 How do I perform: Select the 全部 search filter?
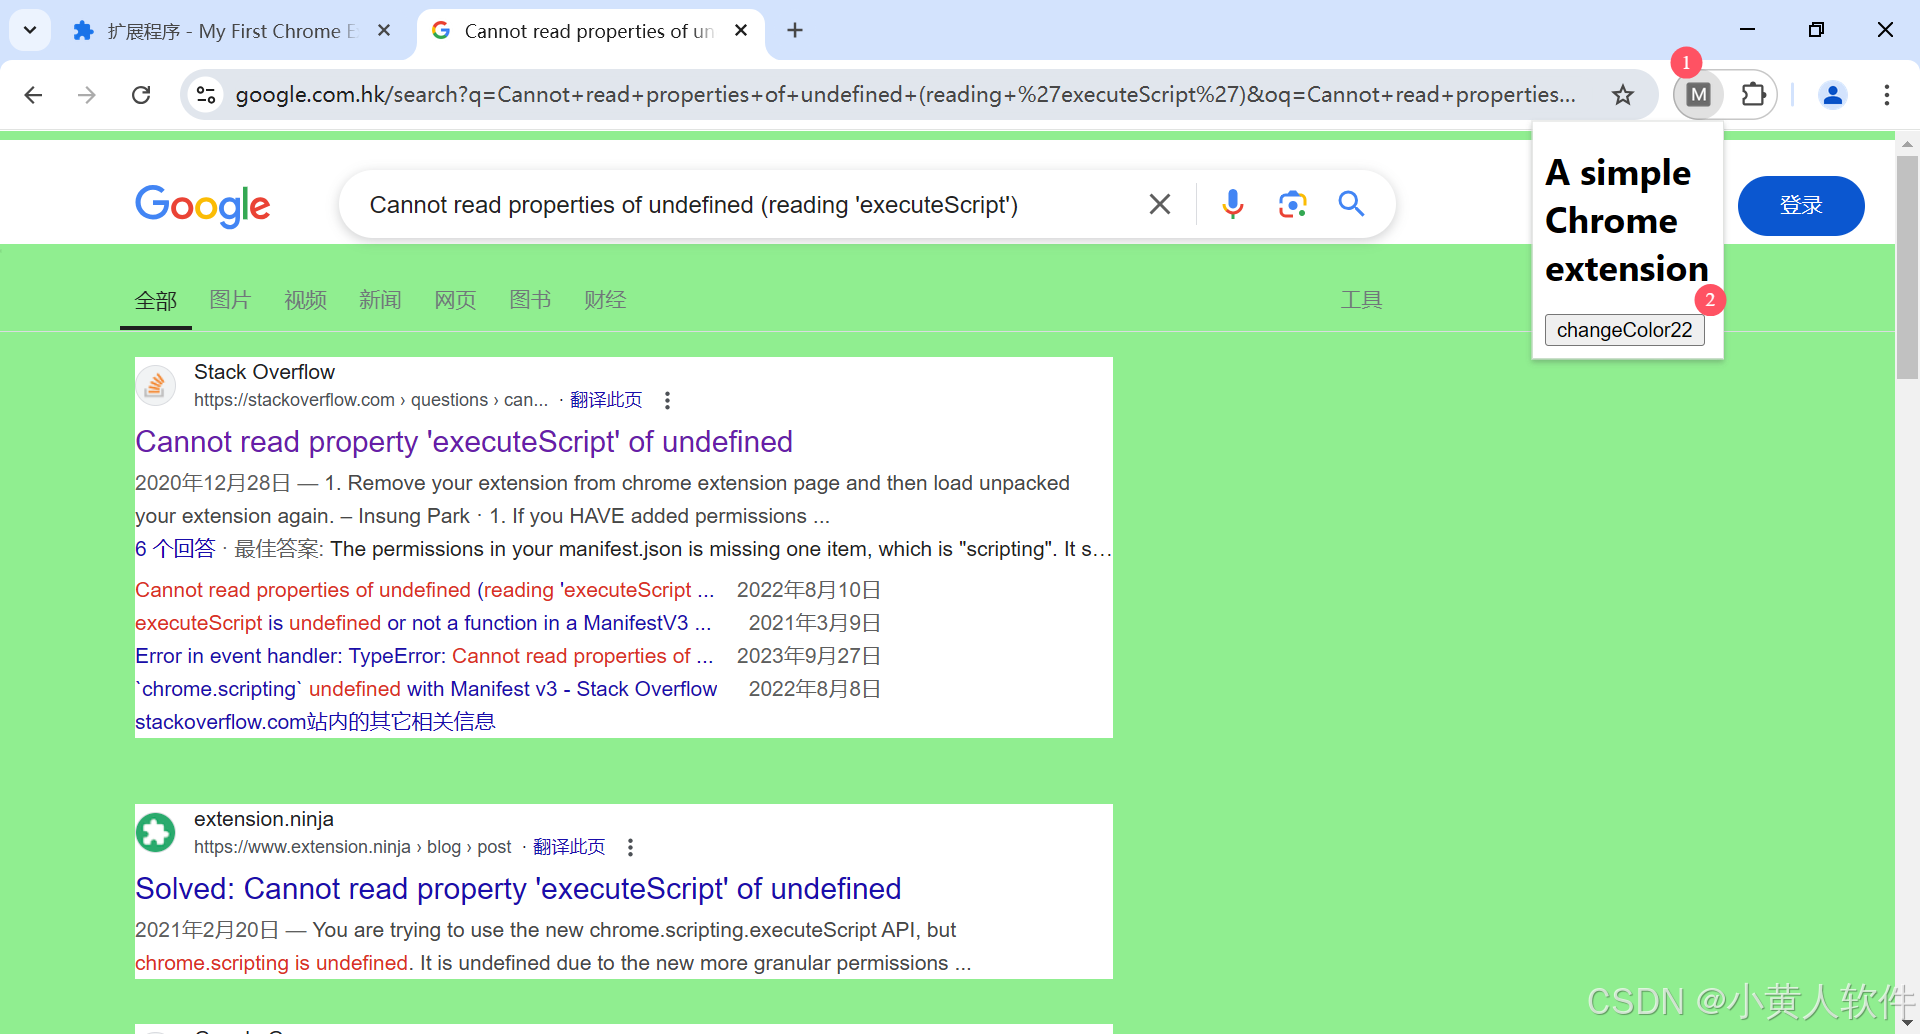(x=156, y=301)
